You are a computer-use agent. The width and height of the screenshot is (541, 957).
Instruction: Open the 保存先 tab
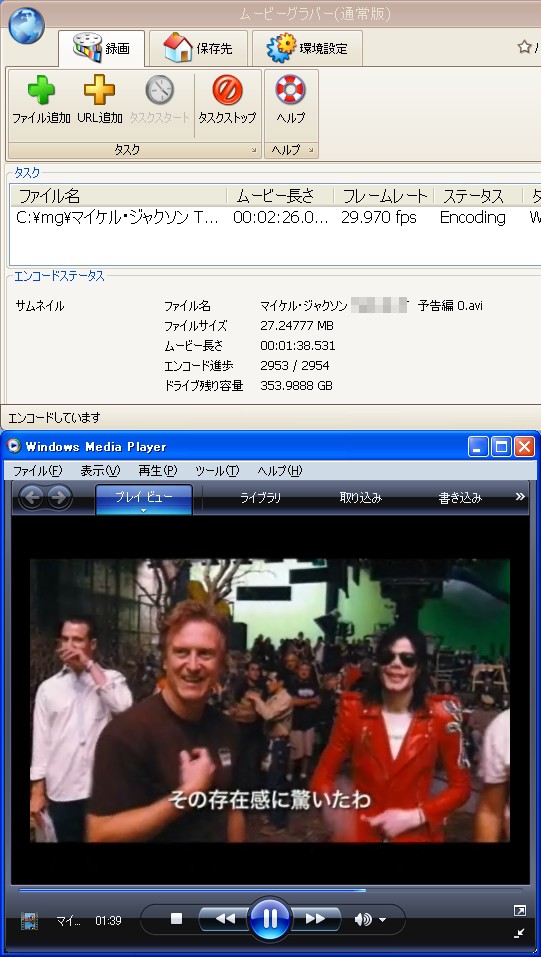198,48
